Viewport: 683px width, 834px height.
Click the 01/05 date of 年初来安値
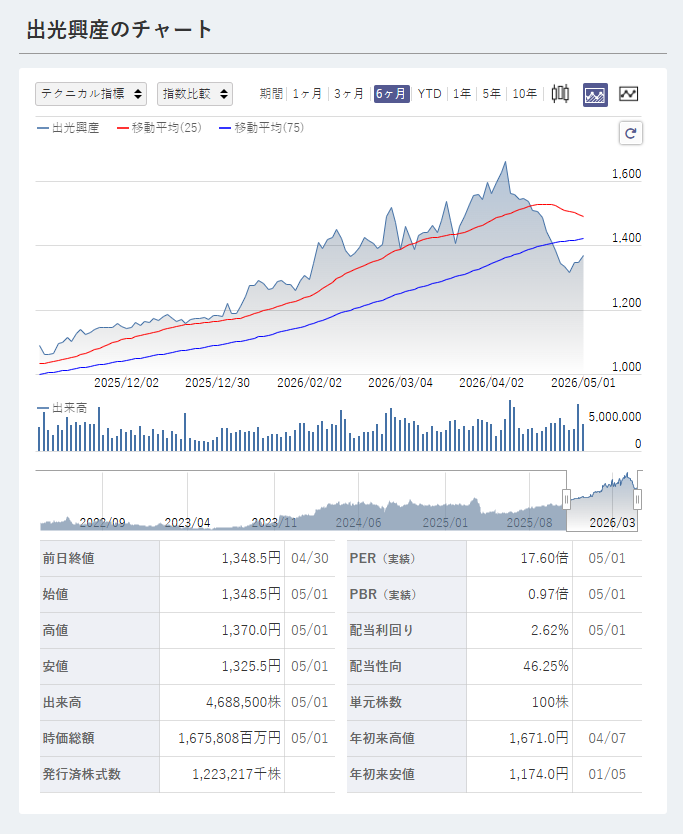[x=607, y=774]
